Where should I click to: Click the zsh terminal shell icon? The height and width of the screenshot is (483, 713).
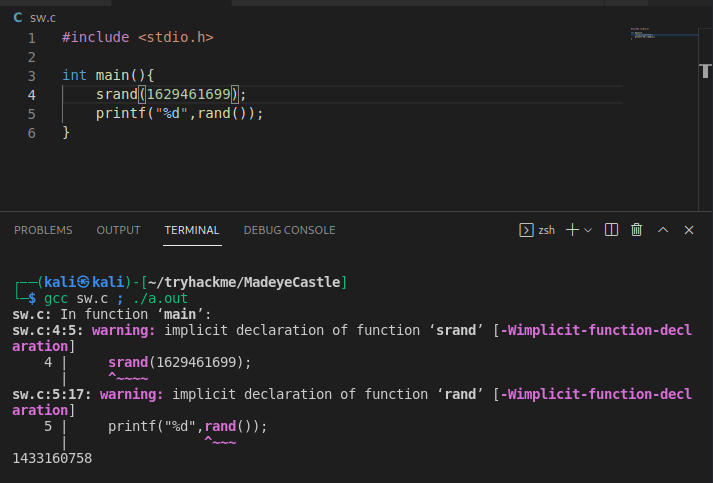tap(526, 230)
